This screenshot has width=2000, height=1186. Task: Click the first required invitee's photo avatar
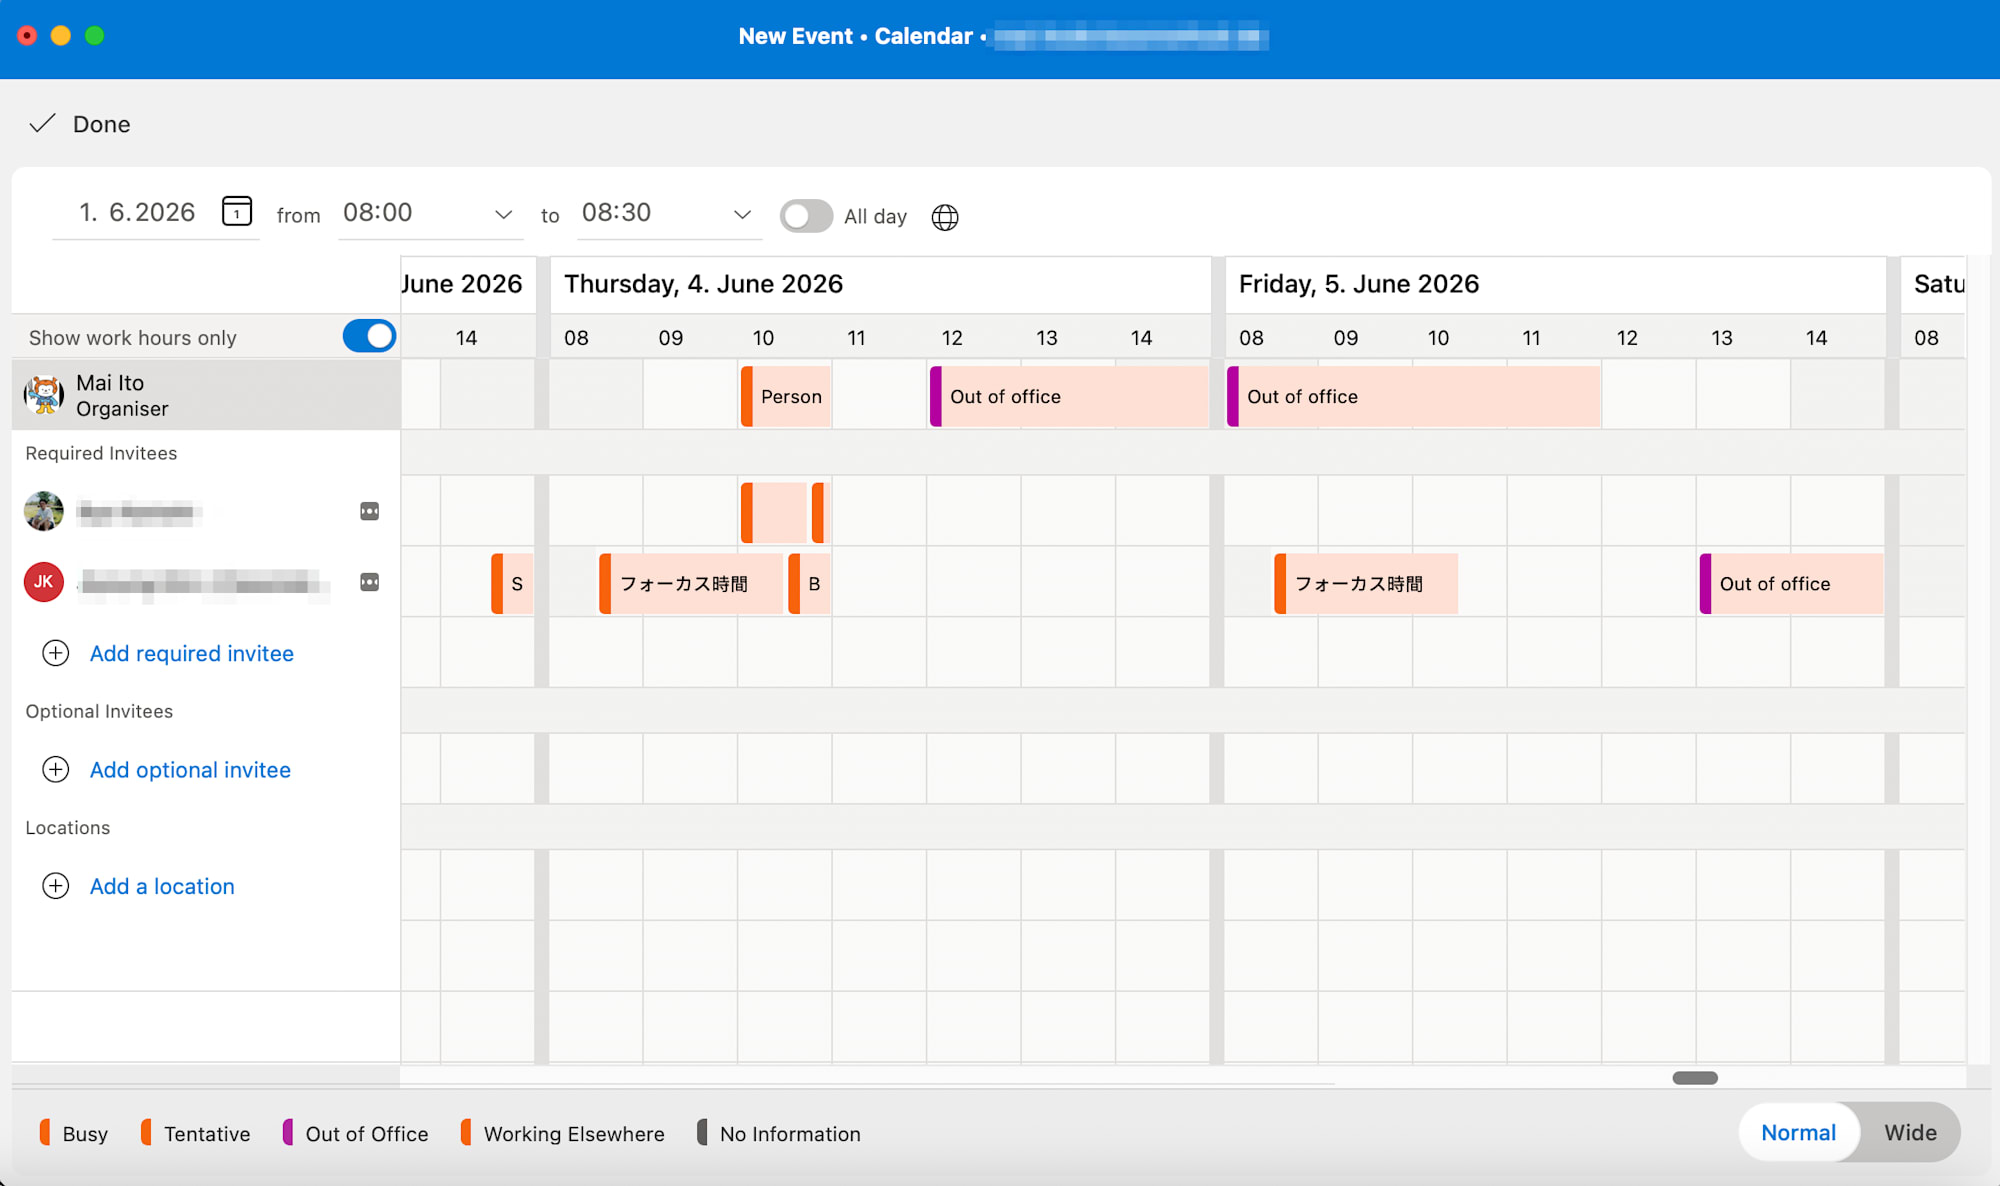pyautogui.click(x=44, y=511)
